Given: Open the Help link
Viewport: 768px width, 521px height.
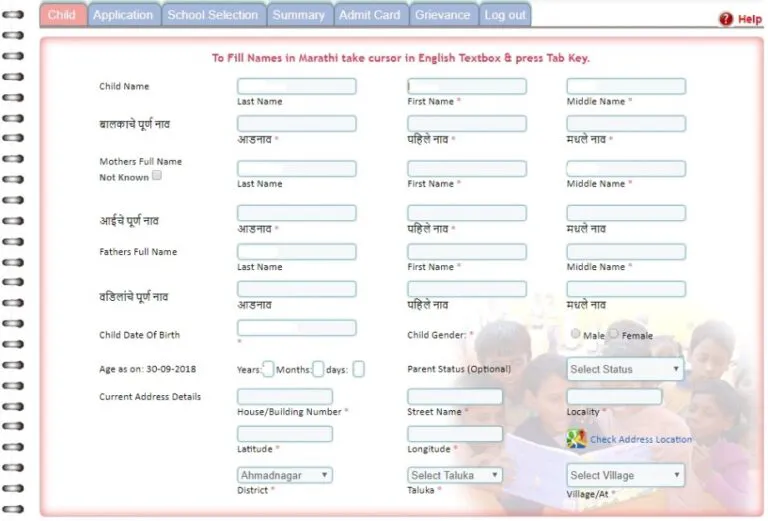Looking at the screenshot, I should pos(750,19).
